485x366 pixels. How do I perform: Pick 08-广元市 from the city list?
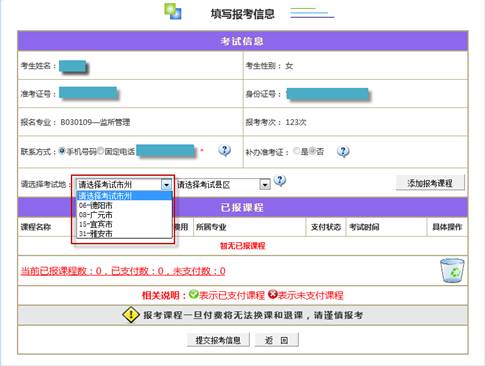coord(124,215)
